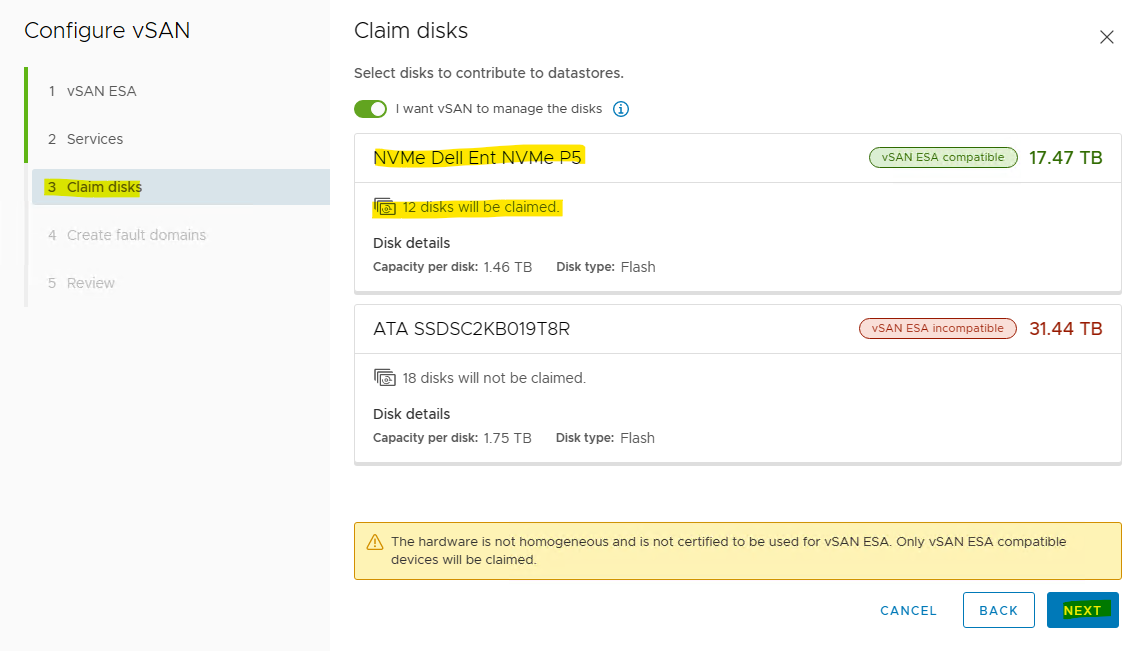
Task: Select step 5 Review
Action: click(x=90, y=283)
